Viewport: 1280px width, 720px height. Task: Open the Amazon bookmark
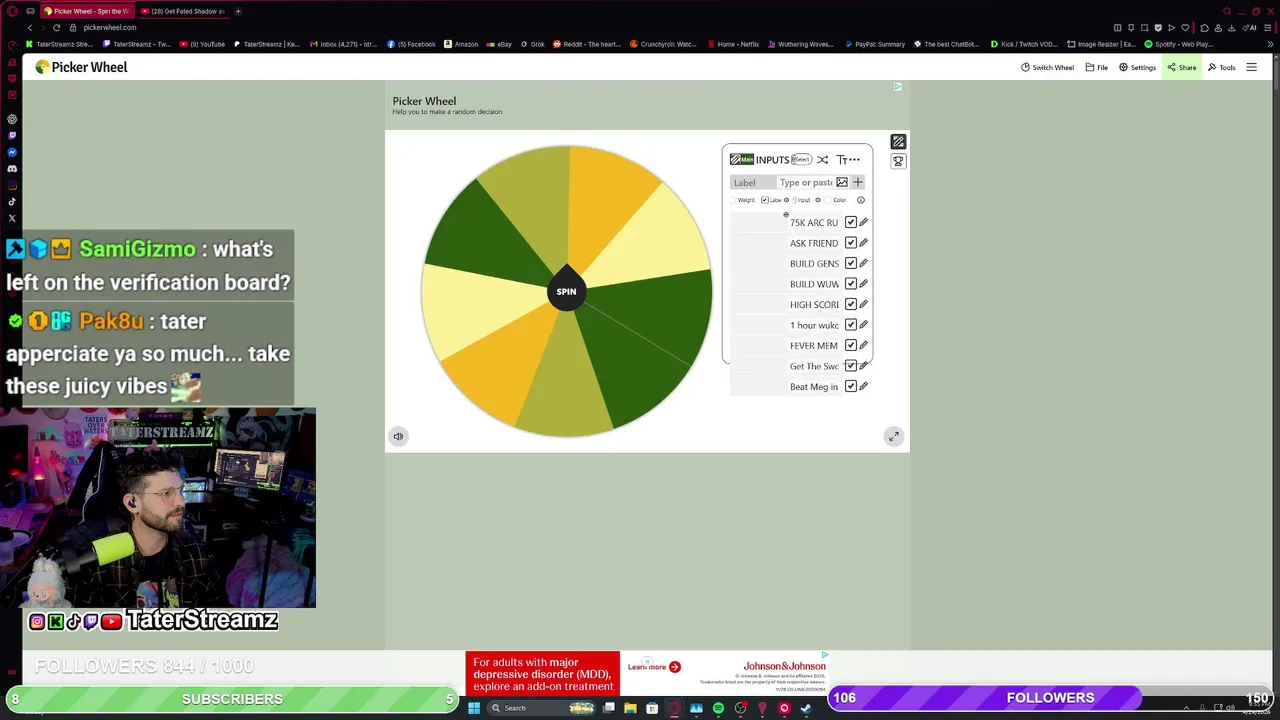click(x=461, y=44)
